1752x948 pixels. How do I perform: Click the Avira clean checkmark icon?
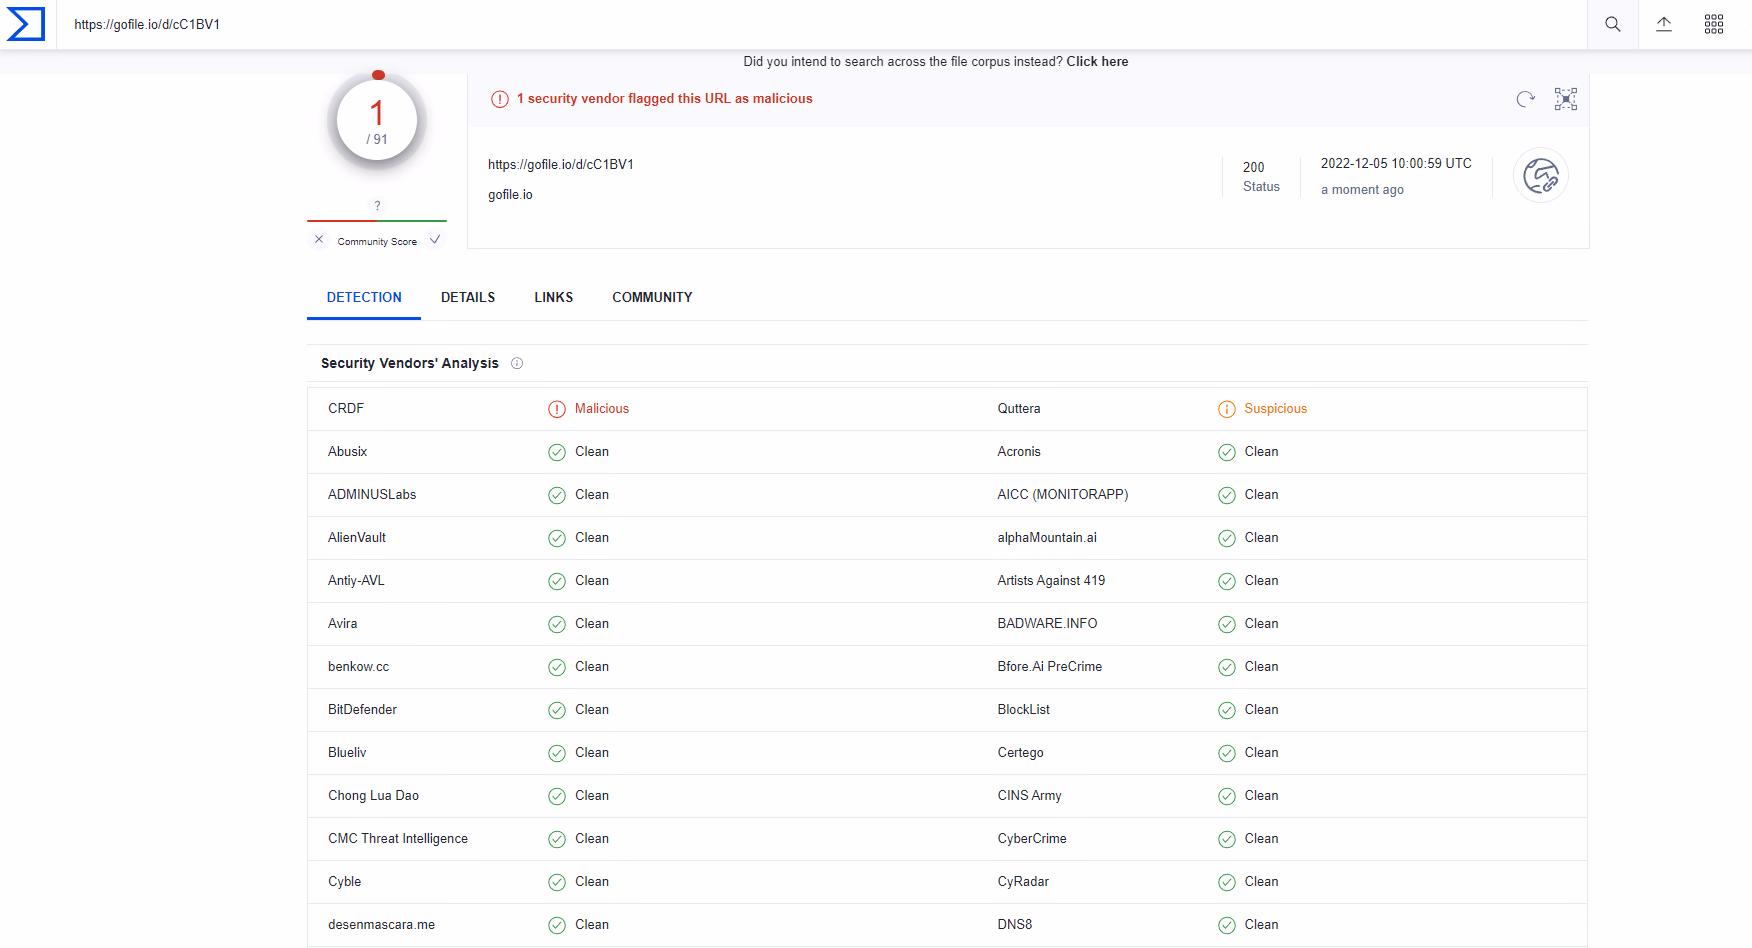tap(557, 624)
